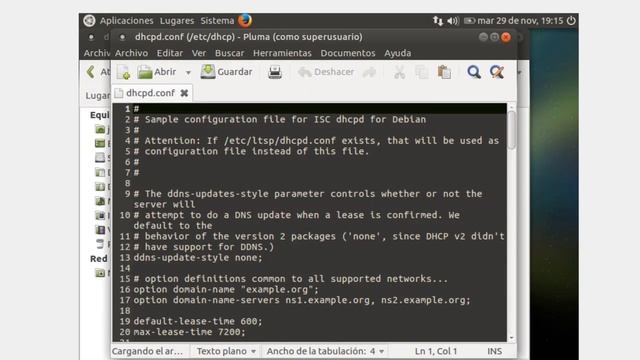Image resolution: width=640 pixels, height=360 pixels.
Task: Click the INS insert mode indicator
Action: tap(494, 351)
